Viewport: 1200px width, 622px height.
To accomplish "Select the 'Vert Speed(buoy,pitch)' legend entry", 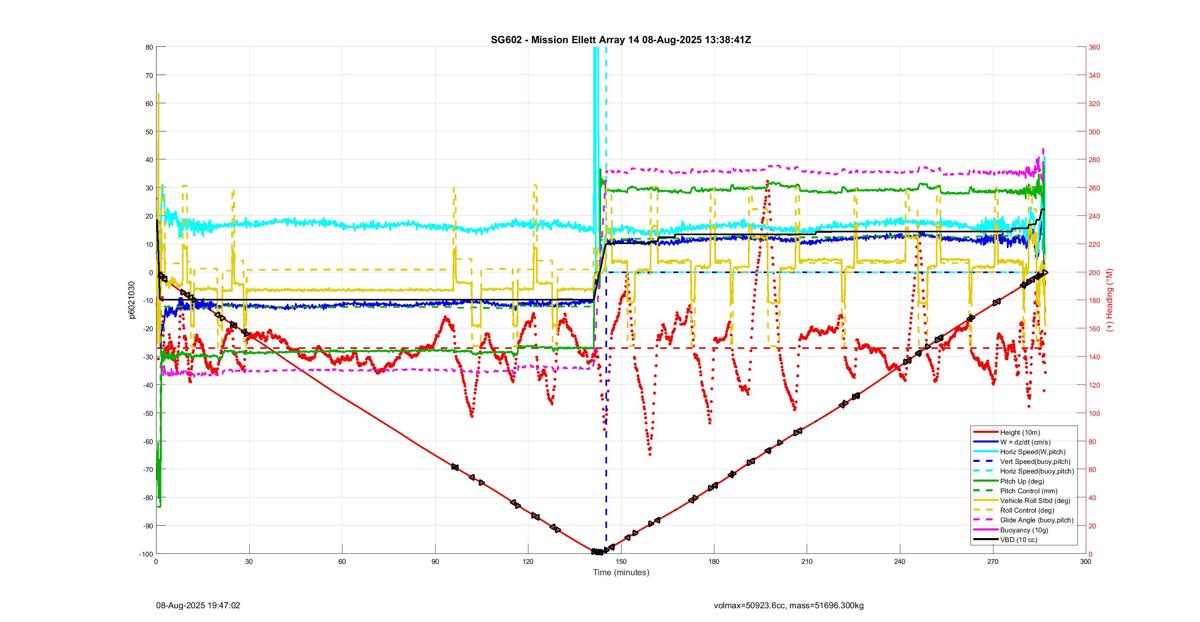I will [1035, 462].
